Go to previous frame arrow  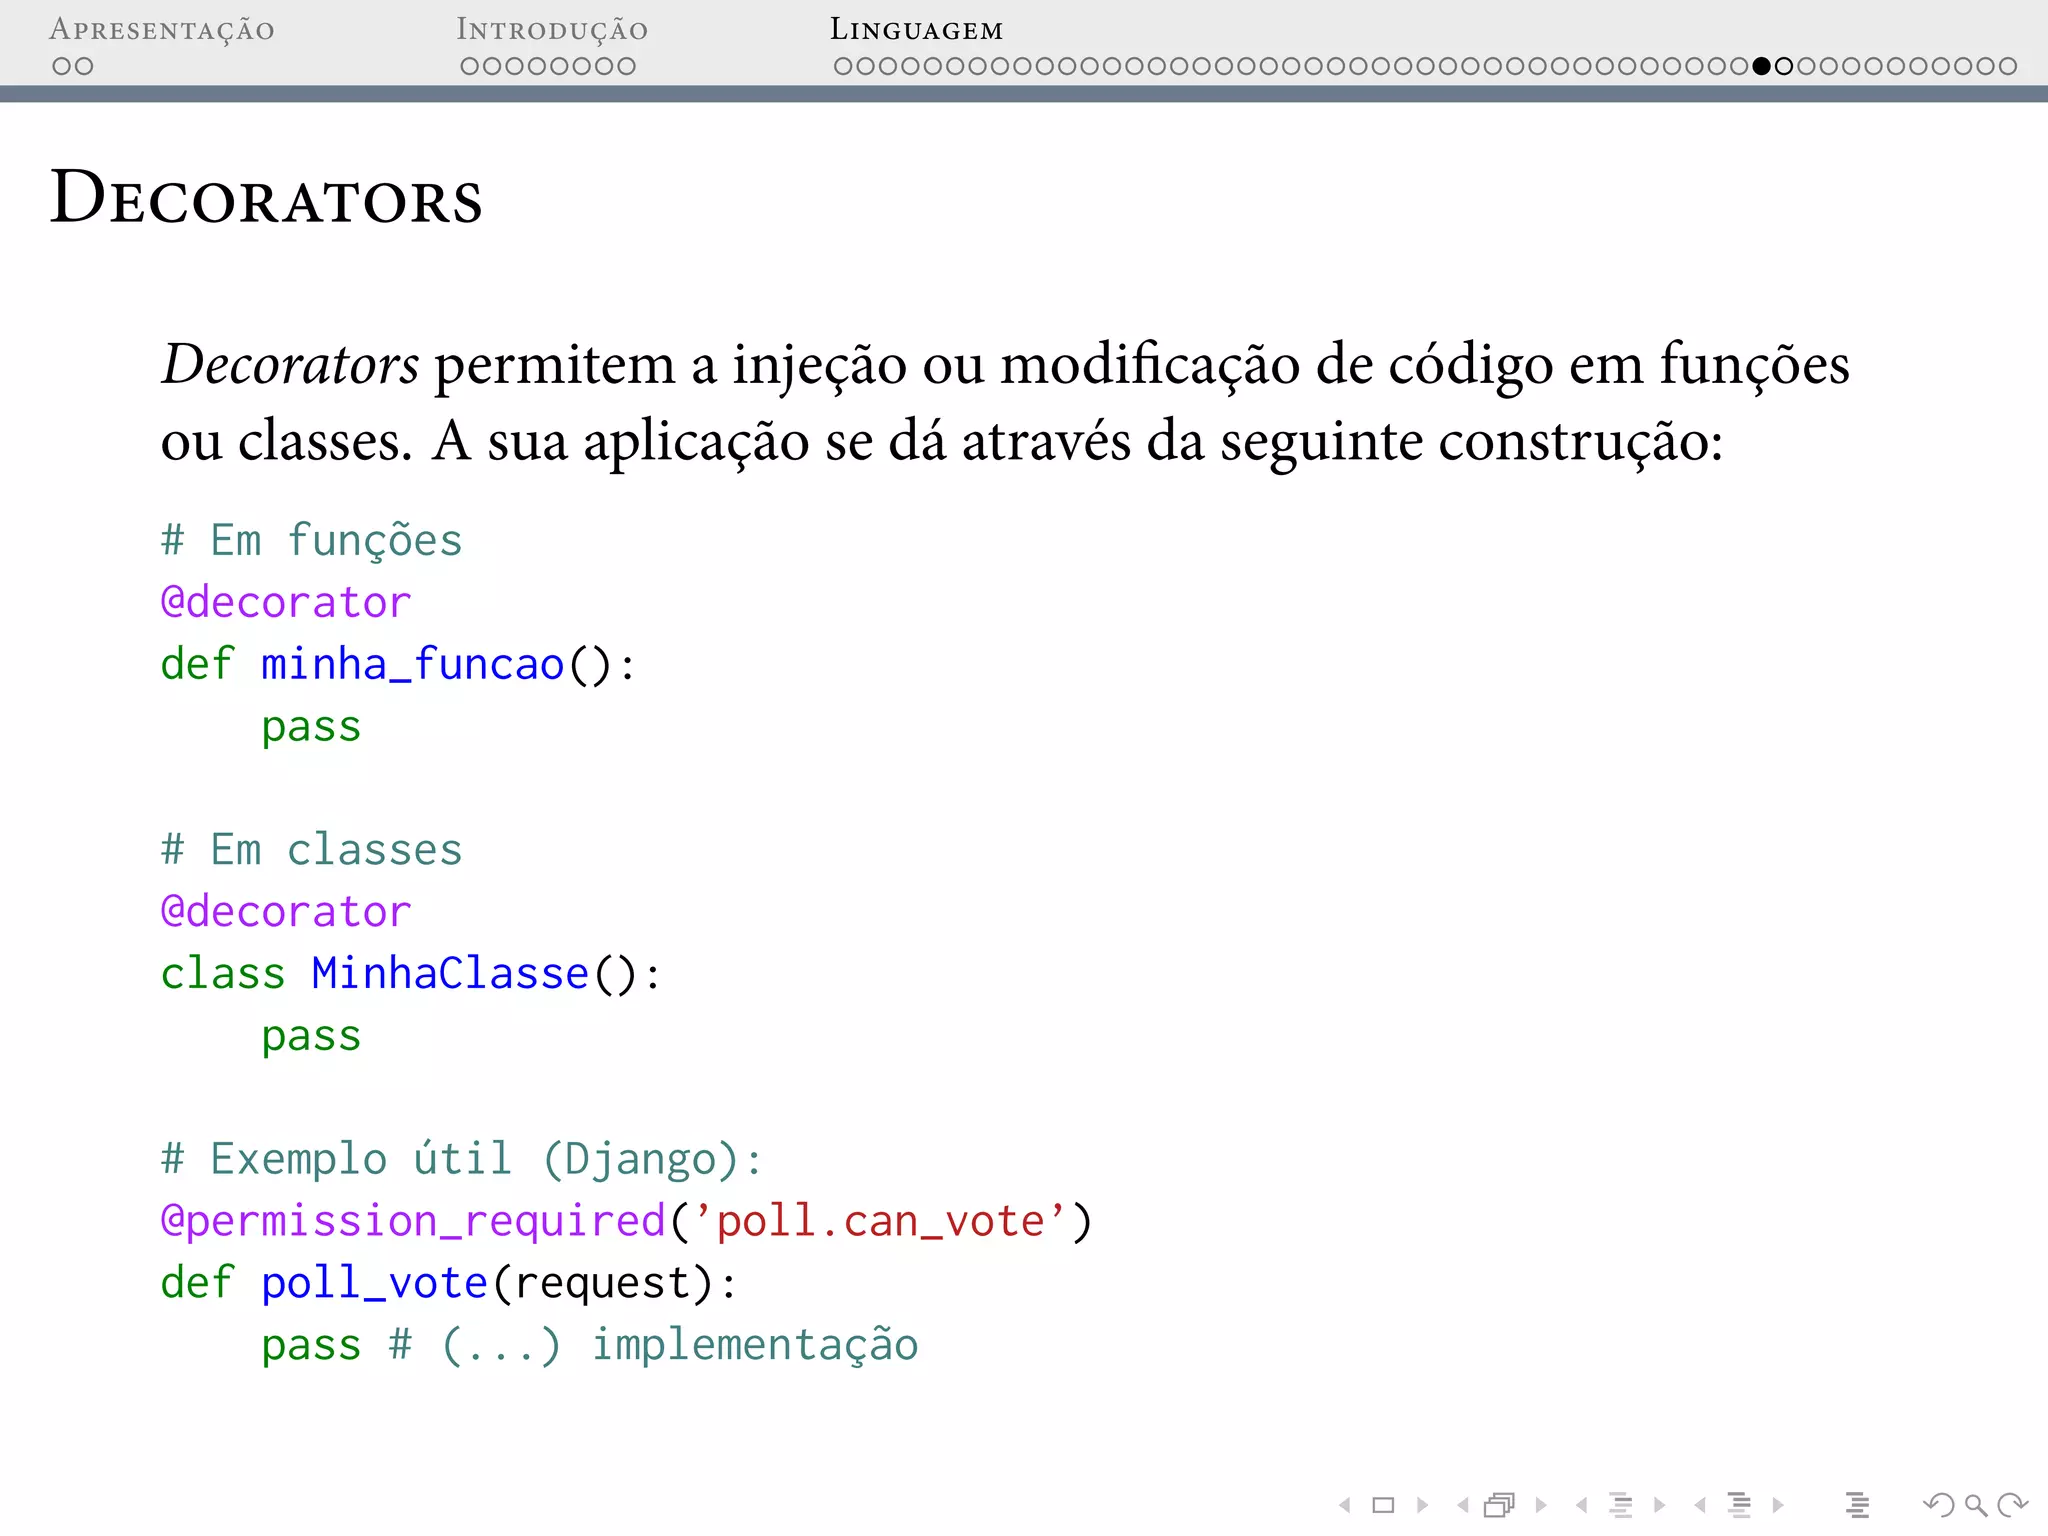pyautogui.click(x=1463, y=1504)
